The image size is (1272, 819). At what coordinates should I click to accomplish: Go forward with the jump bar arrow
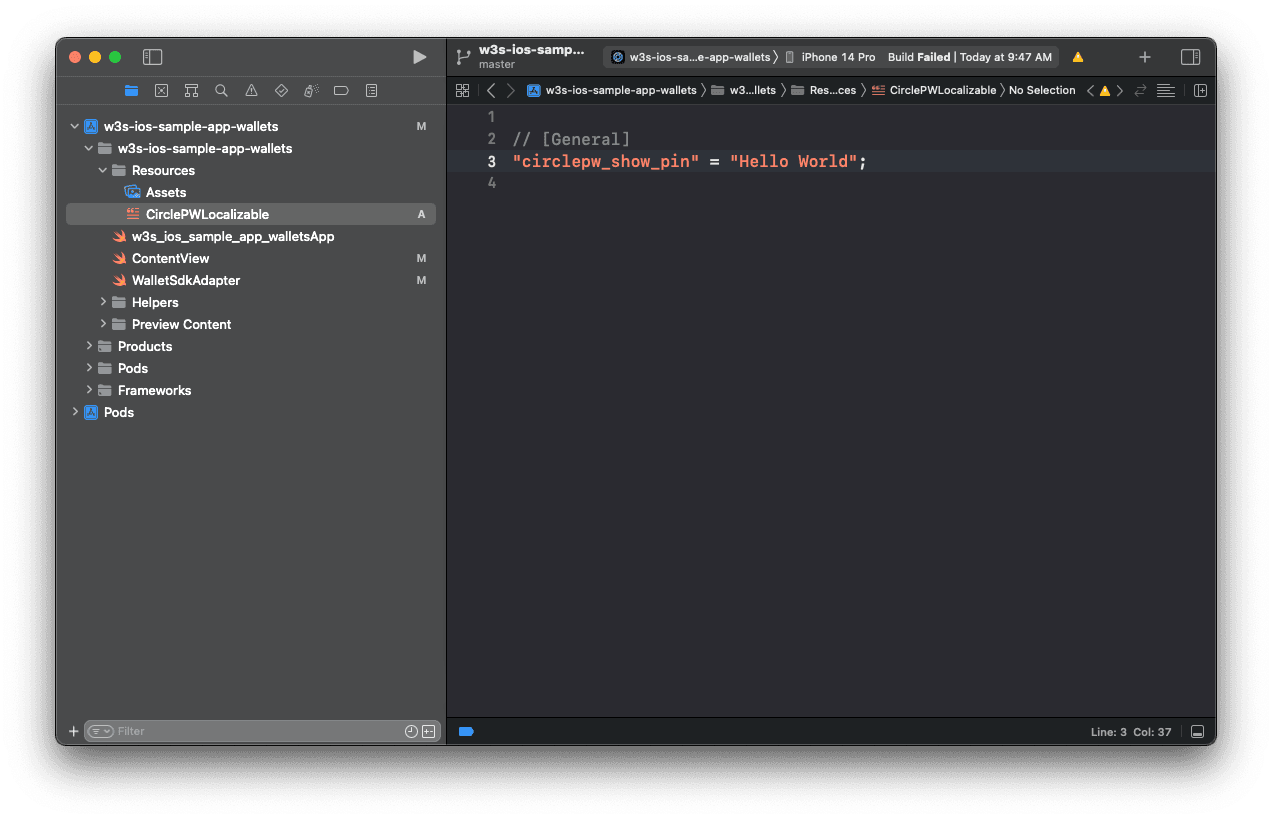pyautogui.click(x=511, y=90)
